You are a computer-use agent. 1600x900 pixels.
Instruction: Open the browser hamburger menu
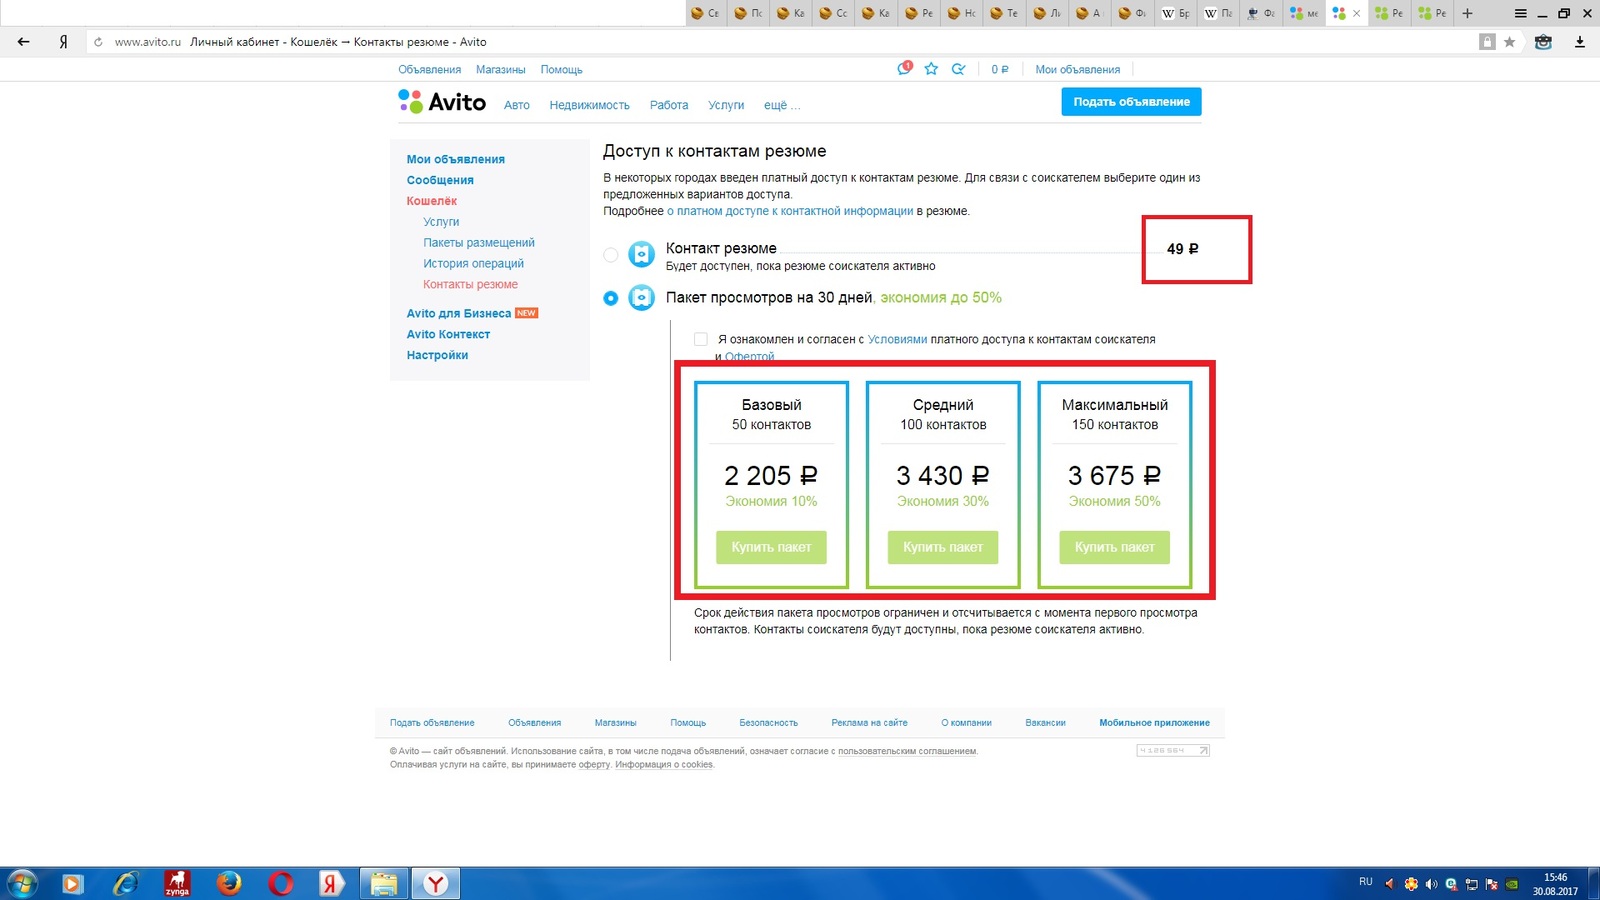1520,13
